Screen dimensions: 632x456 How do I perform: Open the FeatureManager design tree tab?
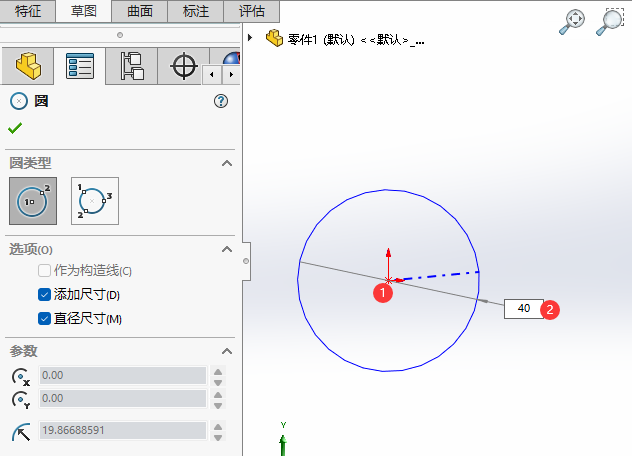pyautogui.click(x=28, y=66)
